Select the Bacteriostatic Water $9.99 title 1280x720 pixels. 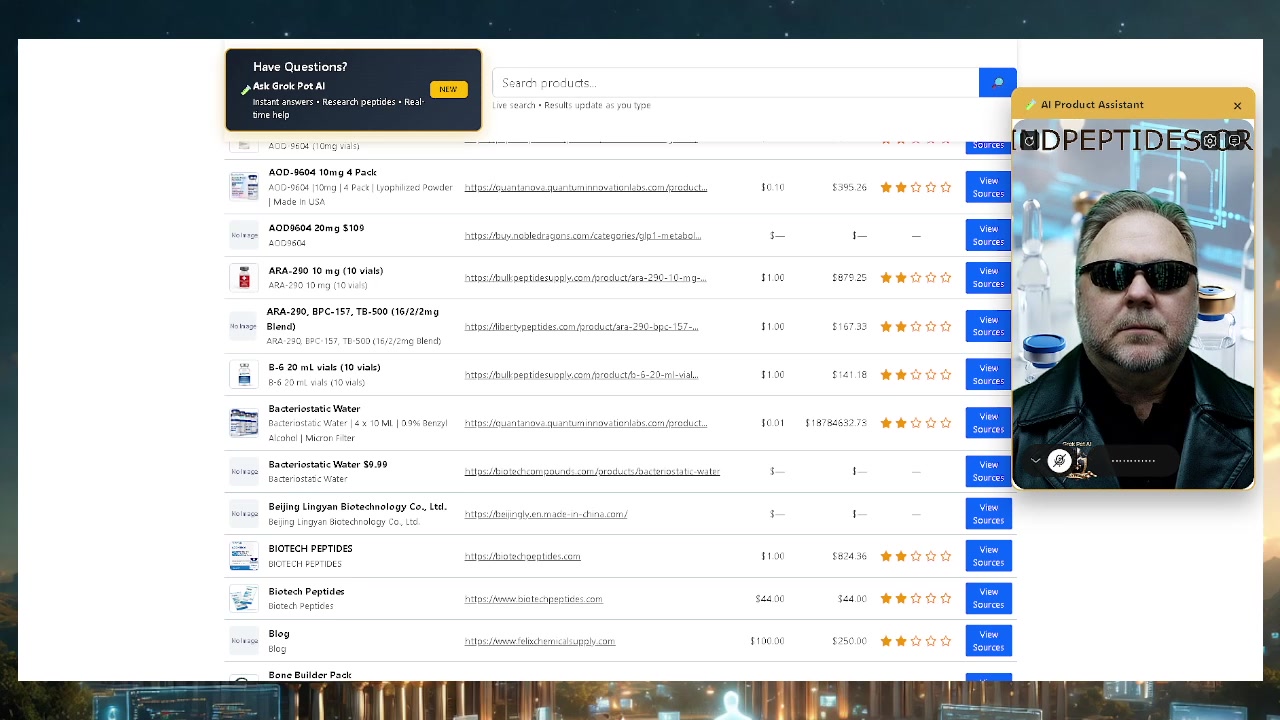coord(327,464)
